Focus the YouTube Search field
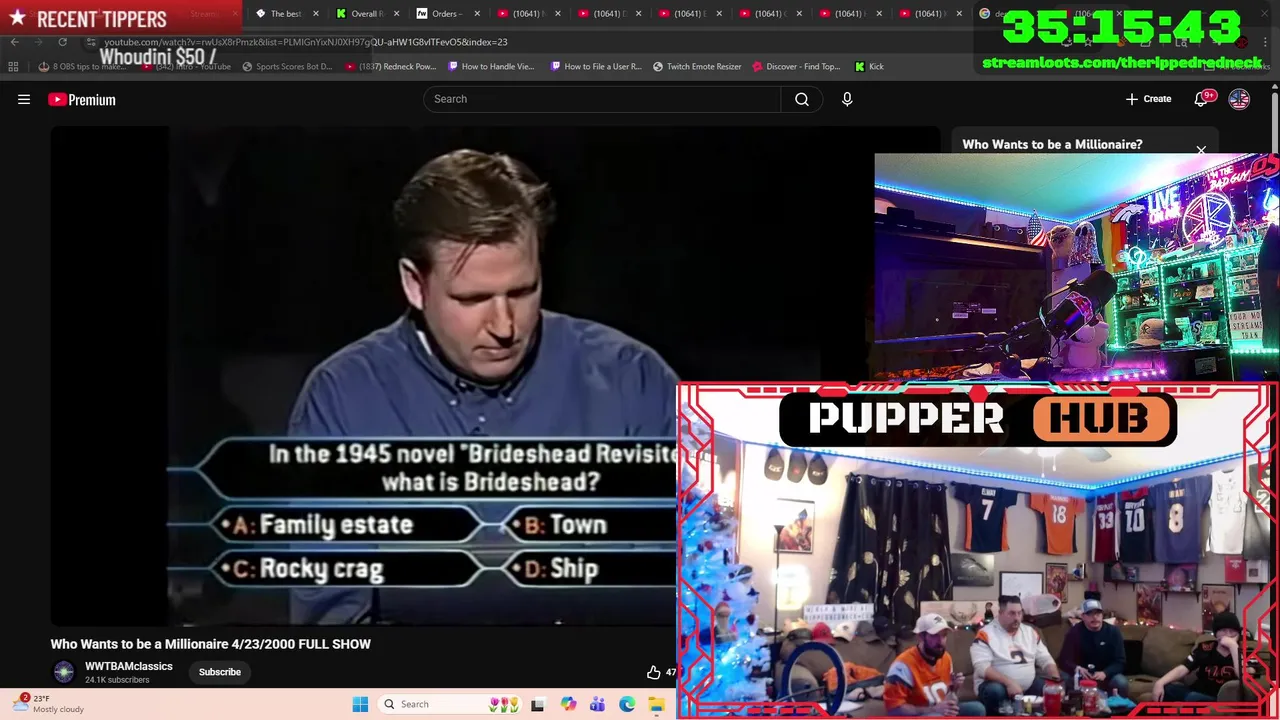 (x=602, y=99)
